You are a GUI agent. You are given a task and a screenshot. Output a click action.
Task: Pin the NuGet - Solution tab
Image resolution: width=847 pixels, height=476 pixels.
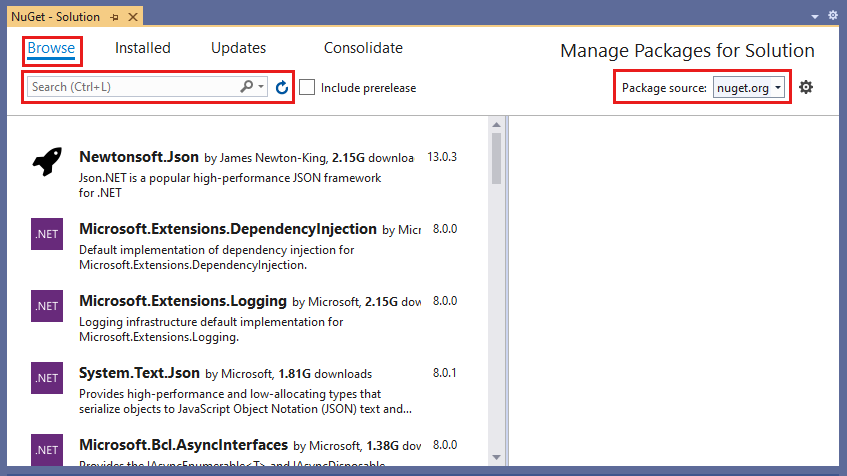click(x=115, y=17)
